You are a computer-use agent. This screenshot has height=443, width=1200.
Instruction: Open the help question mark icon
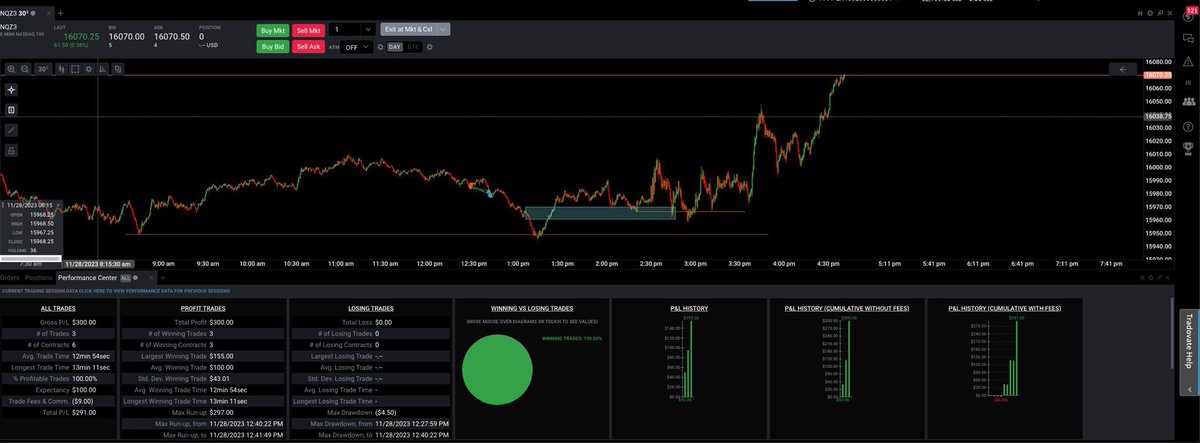tap(1188, 125)
